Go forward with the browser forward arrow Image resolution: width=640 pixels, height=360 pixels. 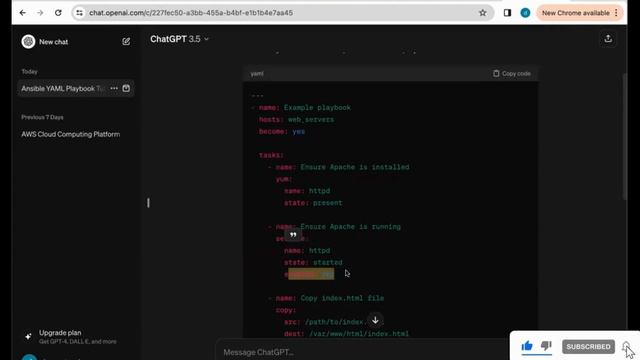pos(40,13)
